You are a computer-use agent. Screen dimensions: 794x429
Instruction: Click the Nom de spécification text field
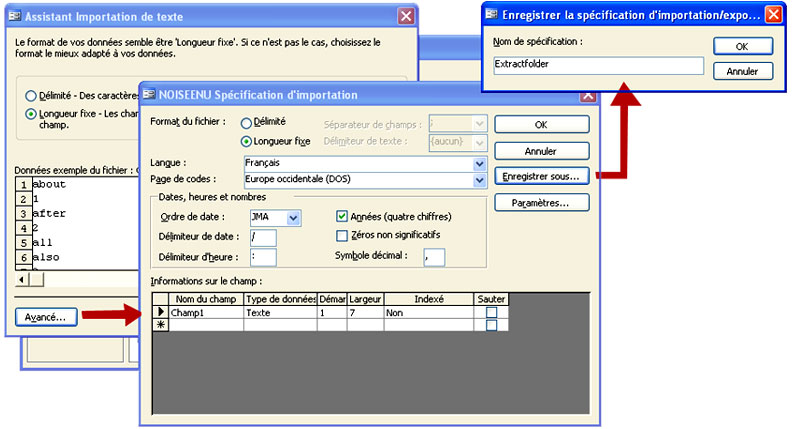point(597,64)
